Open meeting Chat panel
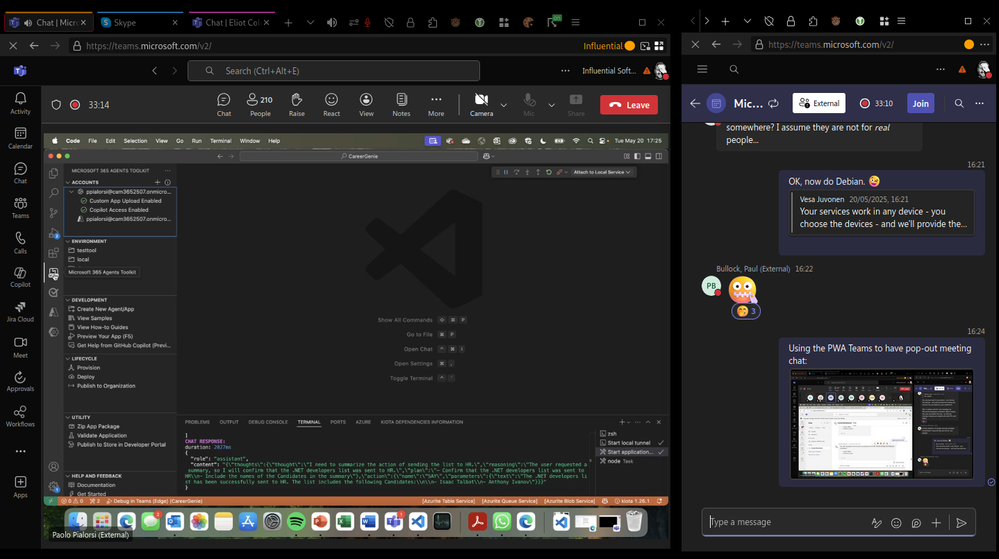Viewport: 999px width, 559px height. (x=224, y=105)
